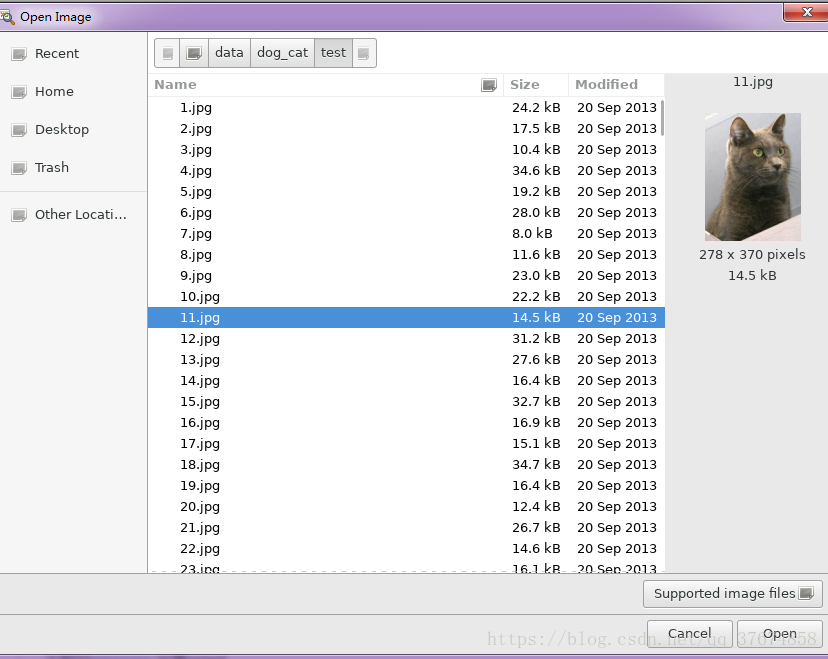The width and height of the screenshot is (828, 659).
Task: Select file 1.jpg
Action: tap(406, 108)
